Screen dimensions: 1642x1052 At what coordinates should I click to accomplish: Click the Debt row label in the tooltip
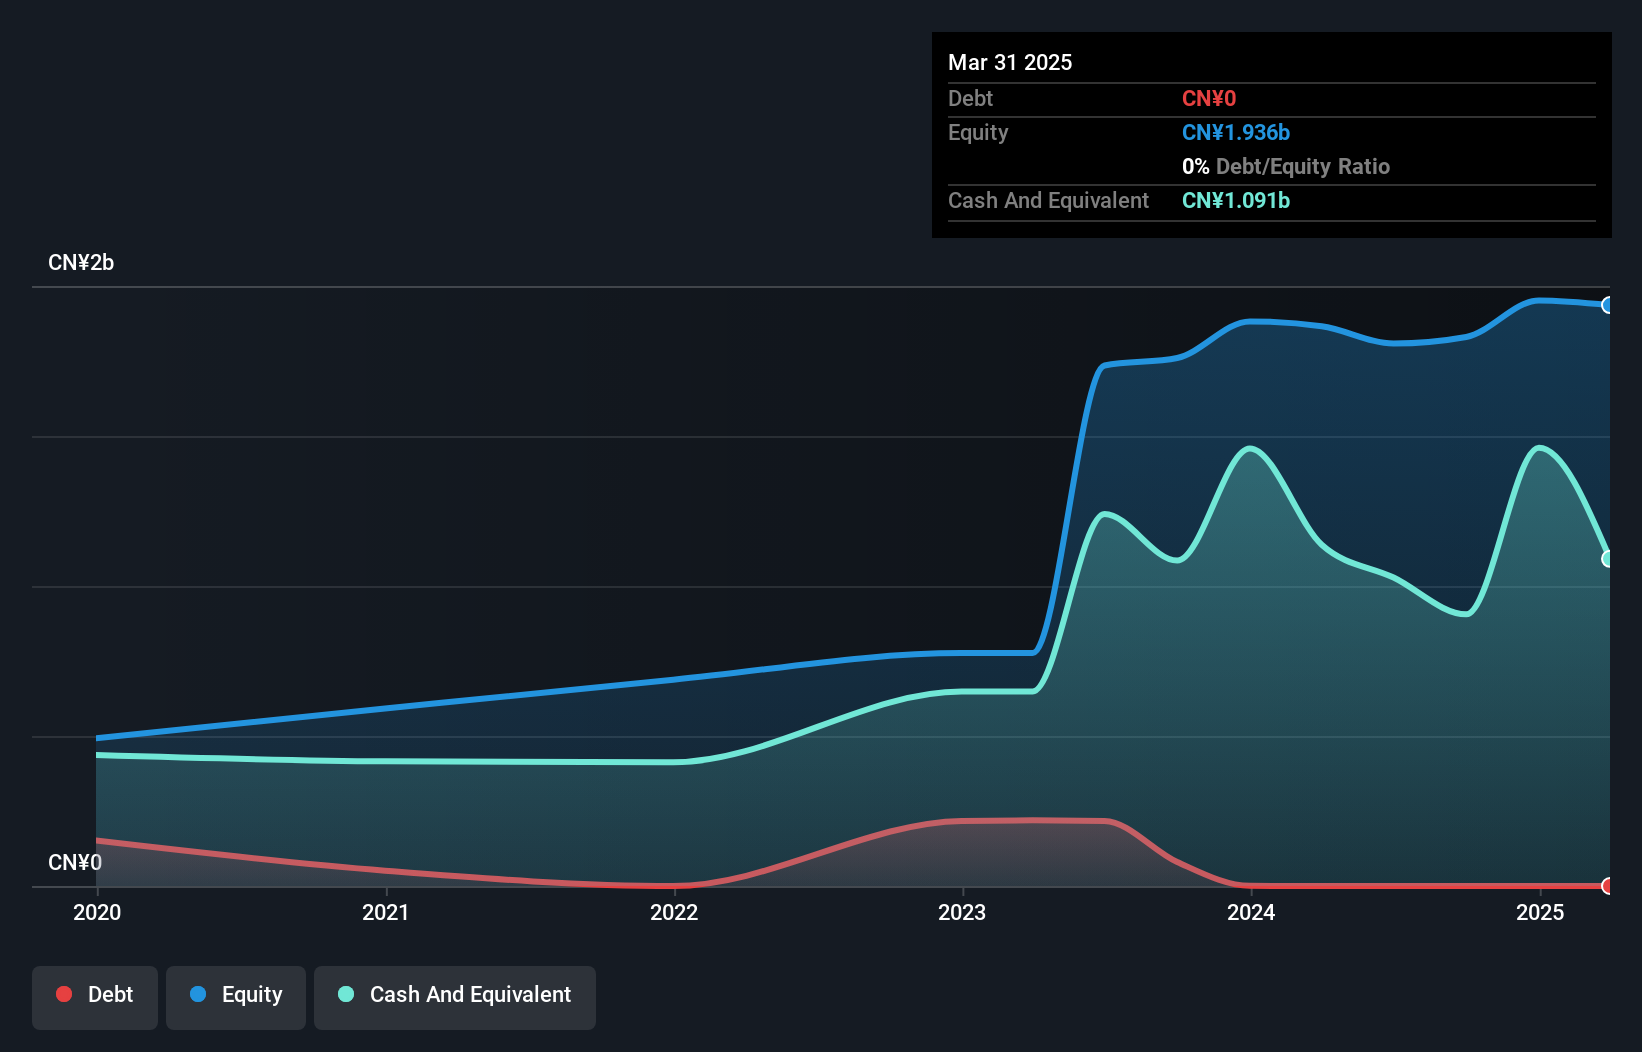click(970, 98)
